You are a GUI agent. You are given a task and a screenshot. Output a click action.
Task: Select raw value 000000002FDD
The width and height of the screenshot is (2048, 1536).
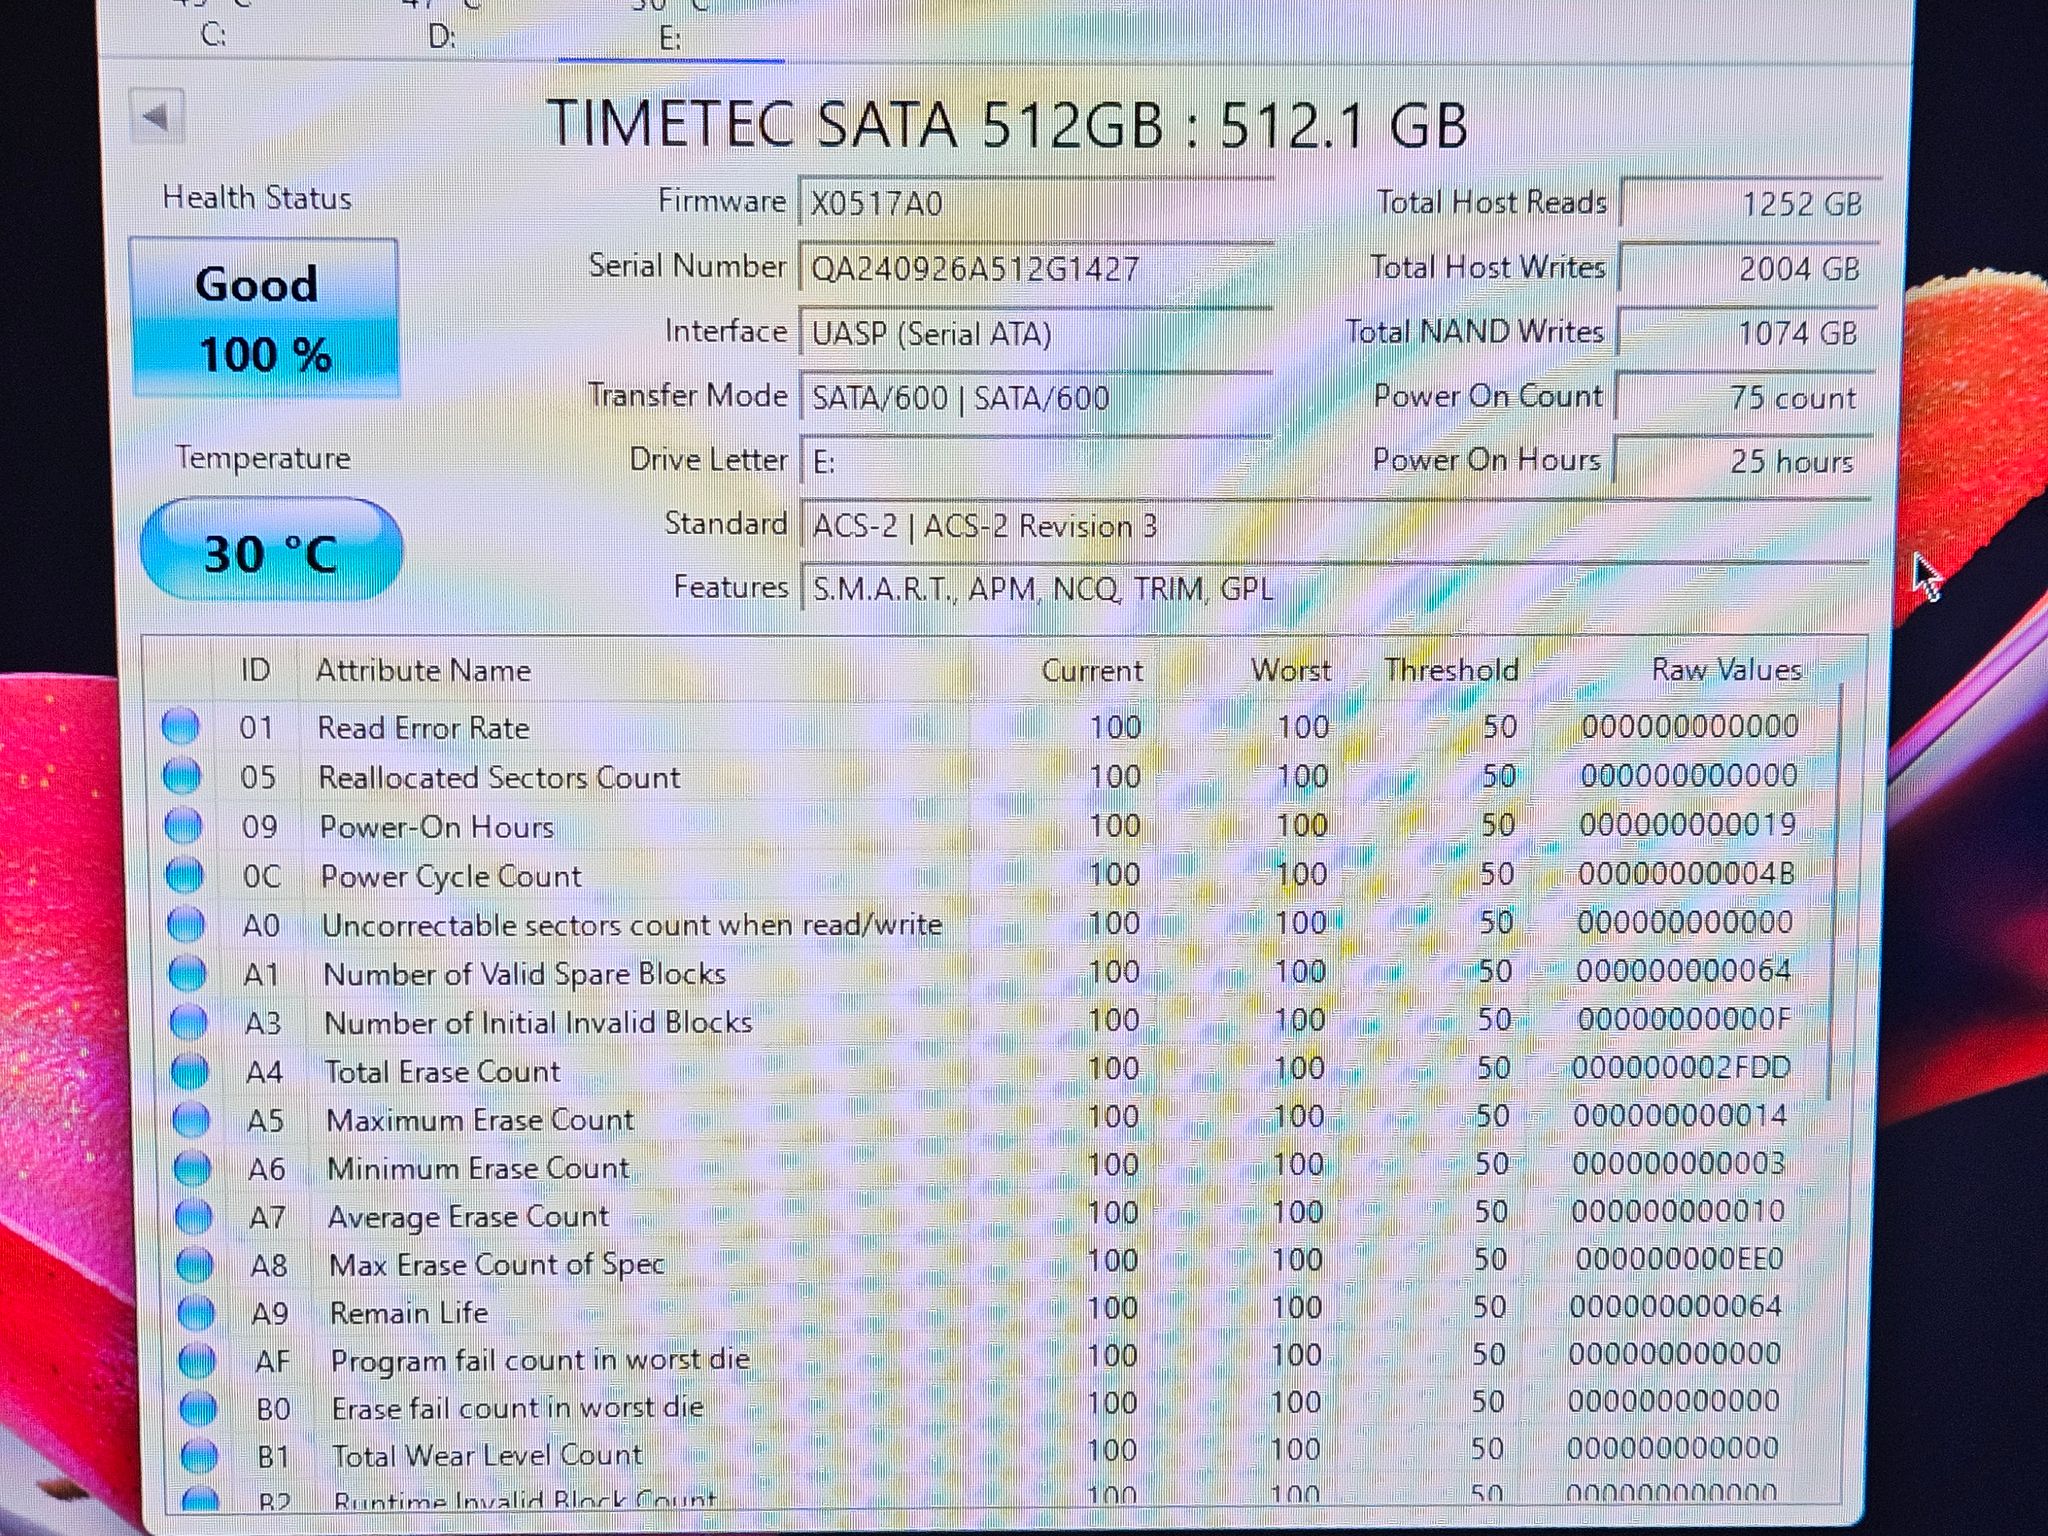point(1681,1067)
